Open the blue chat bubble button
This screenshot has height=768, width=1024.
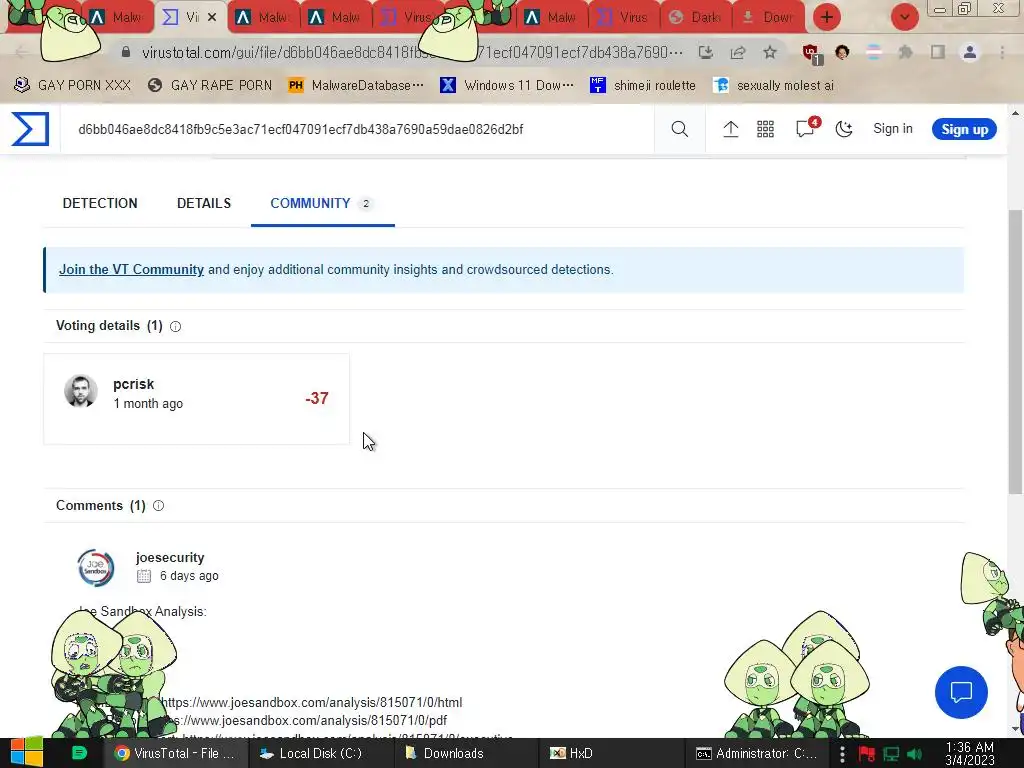click(x=961, y=692)
